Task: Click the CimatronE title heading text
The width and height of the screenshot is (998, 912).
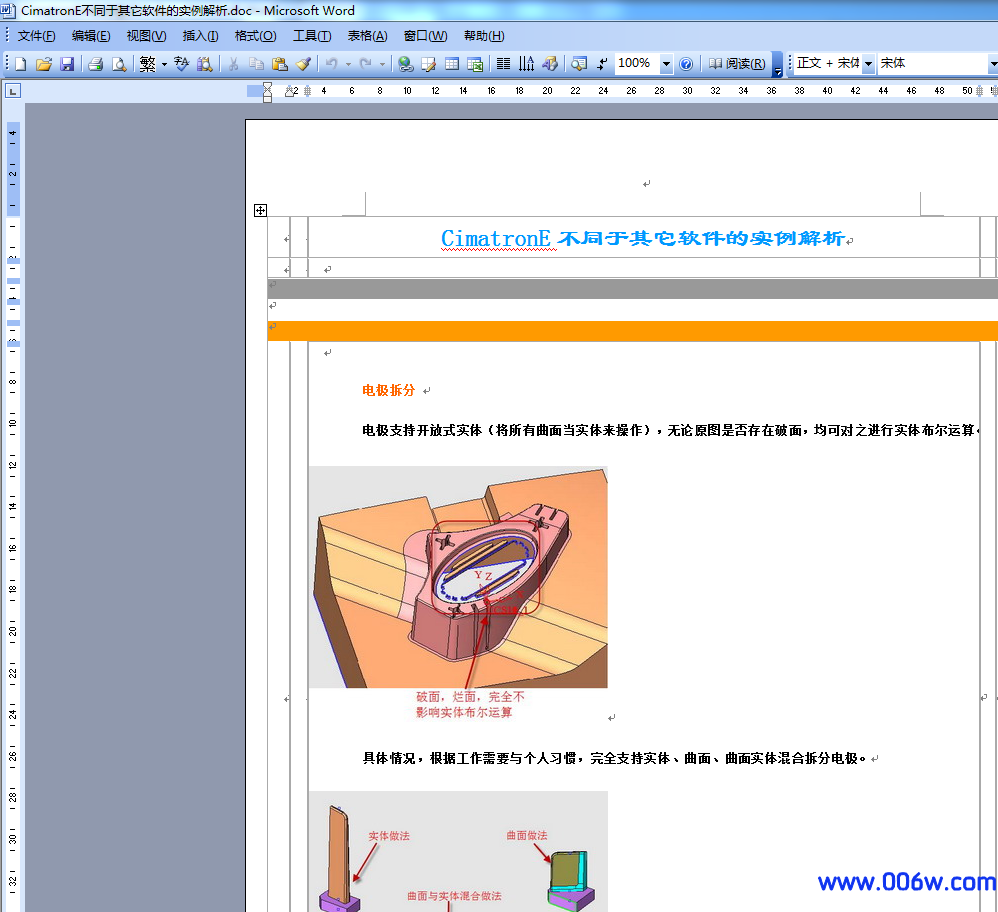Action: pos(643,239)
